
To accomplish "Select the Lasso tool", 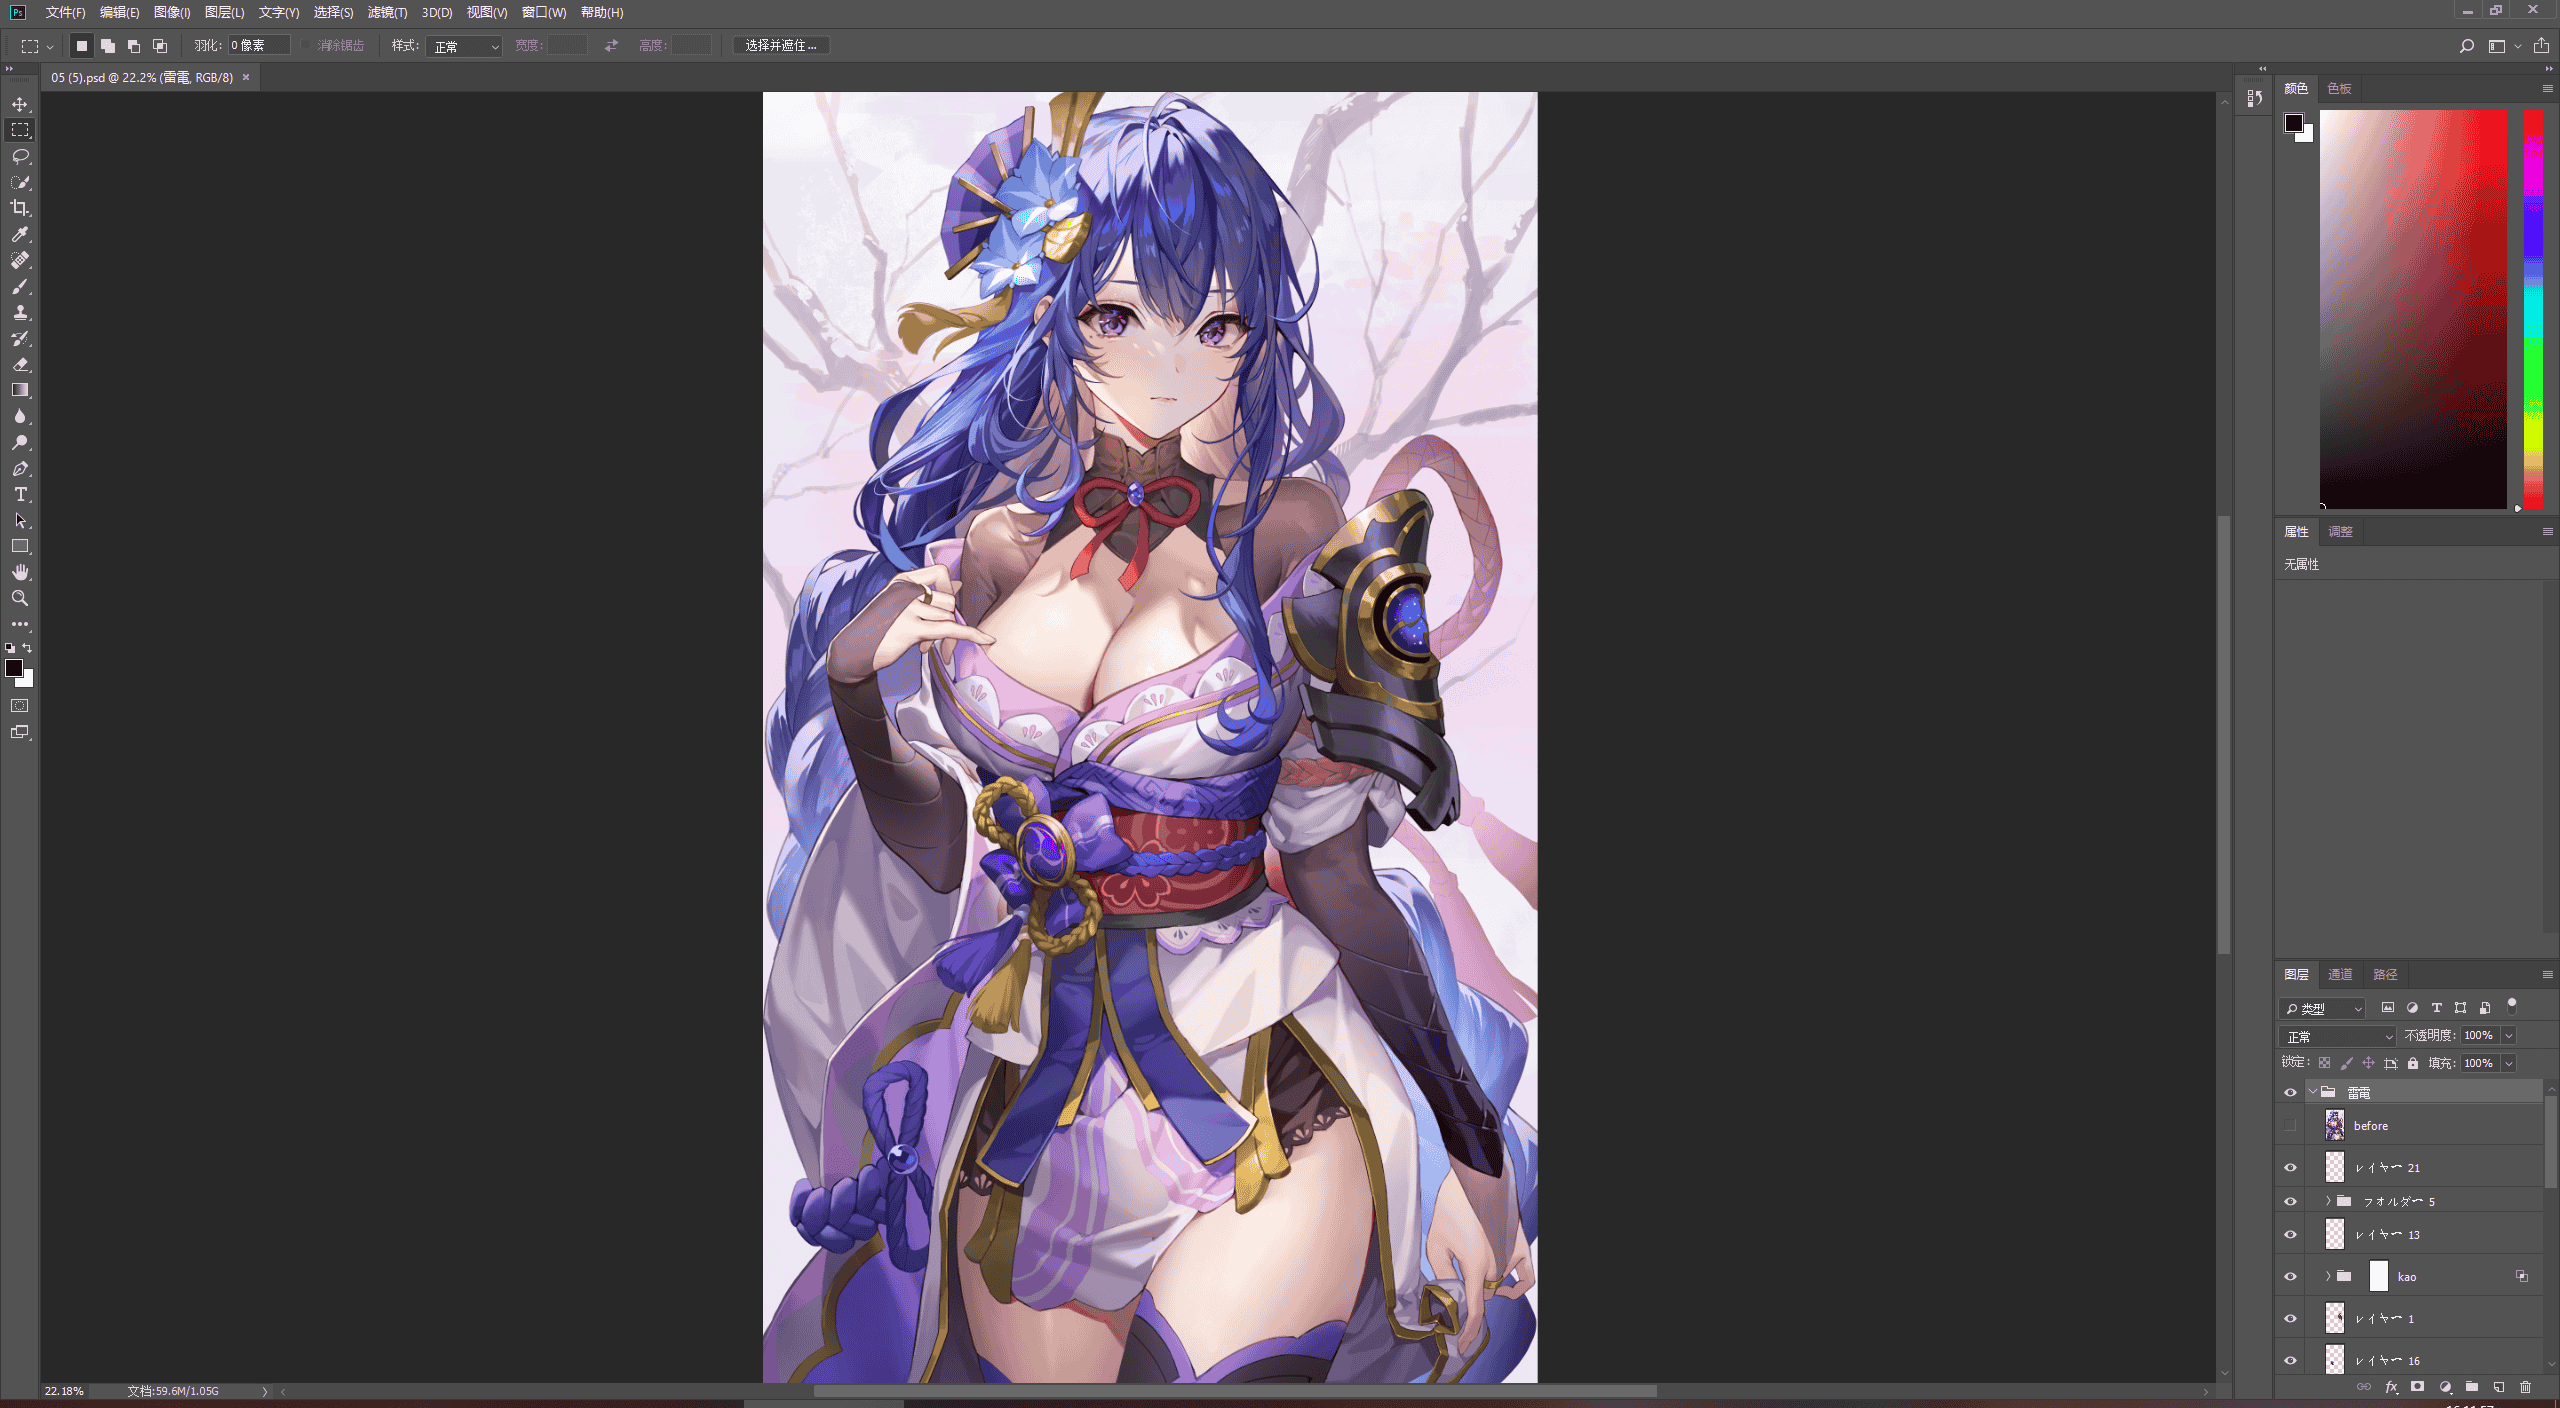I will (x=20, y=156).
